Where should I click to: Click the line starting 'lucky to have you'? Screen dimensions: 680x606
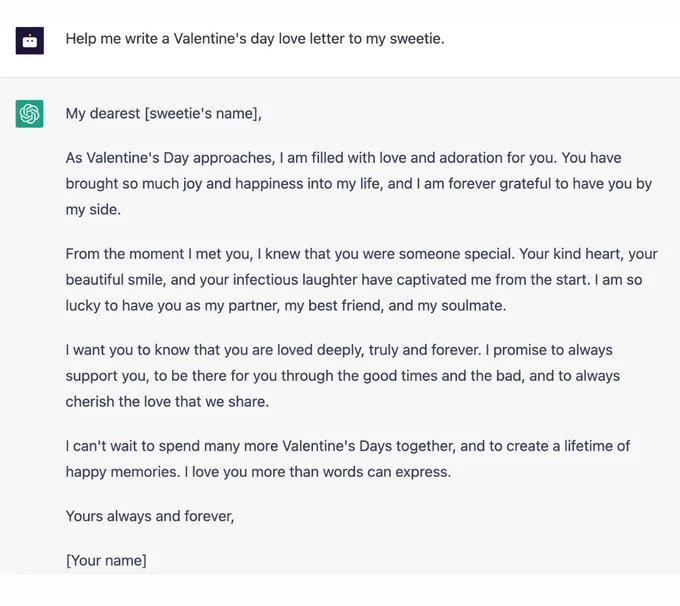pyautogui.click(x=286, y=306)
